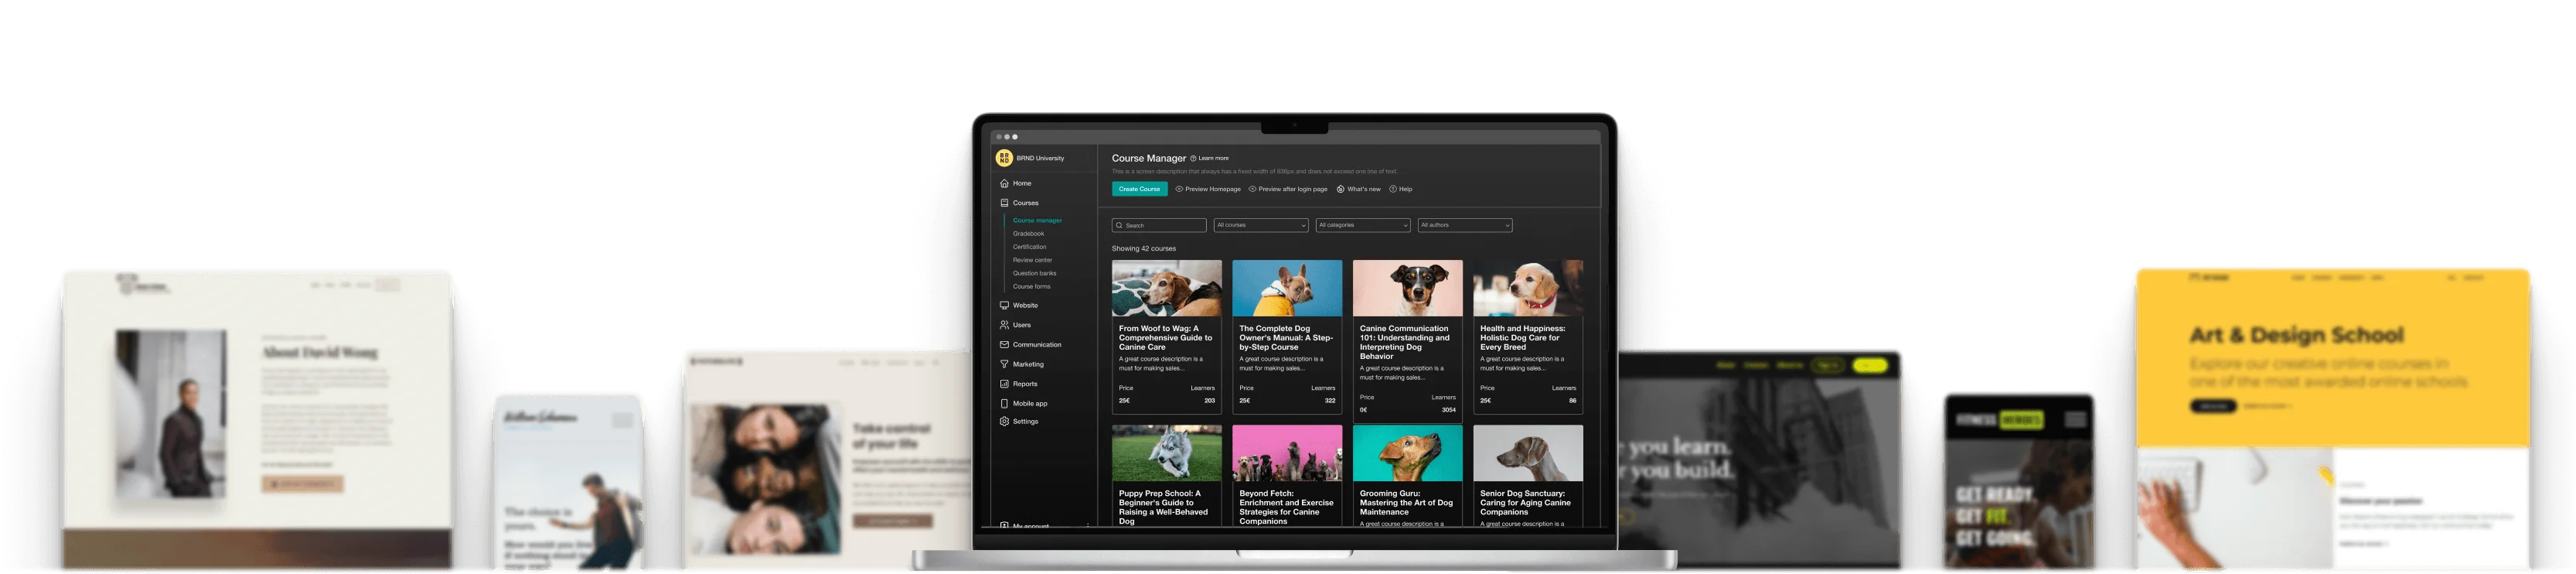This screenshot has width=2576, height=574.
Task: Click the Marketing funnel icon
Action: point(1004,364)
